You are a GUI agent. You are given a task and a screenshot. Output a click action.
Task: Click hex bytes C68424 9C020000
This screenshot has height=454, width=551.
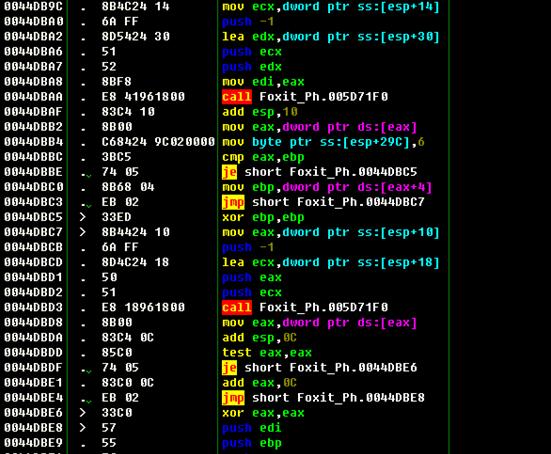point(158,142)
